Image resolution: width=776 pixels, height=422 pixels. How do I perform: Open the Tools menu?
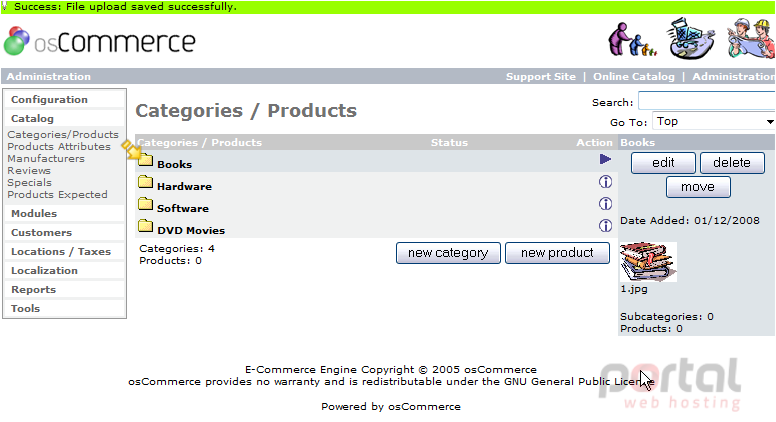tap(64, 308)
